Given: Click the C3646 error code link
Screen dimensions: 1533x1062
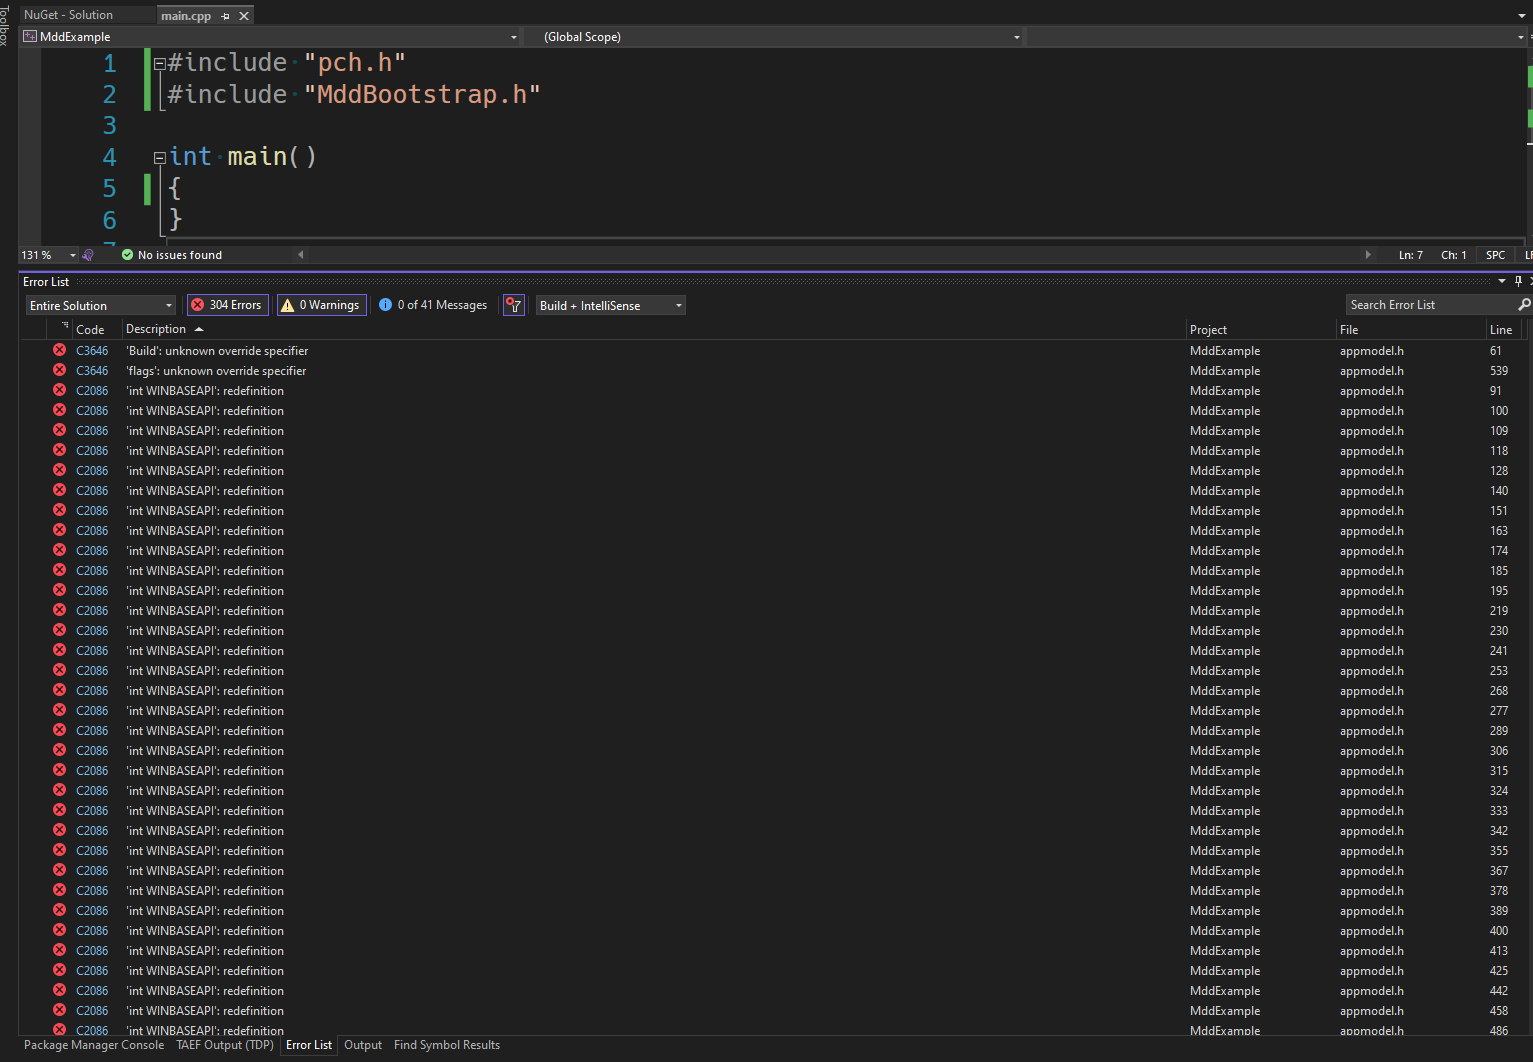Looking at the screenshot, I should 92,350.
